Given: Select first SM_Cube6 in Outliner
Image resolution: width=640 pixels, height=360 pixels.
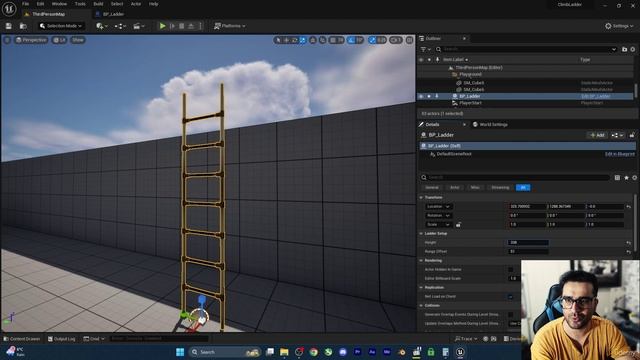Looking at the screenshot, I should click(x=473, y=83).
